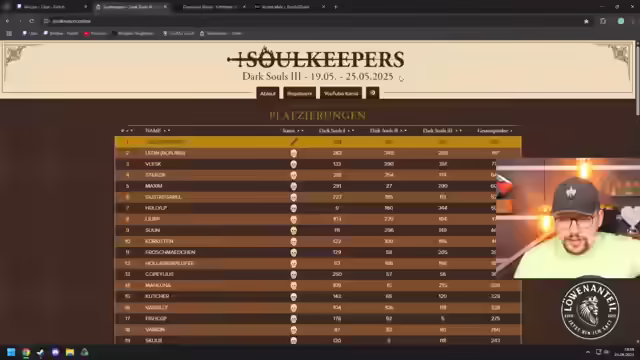Show hidden system tray icons chevron
640x360 pixels.
(588, 352)
